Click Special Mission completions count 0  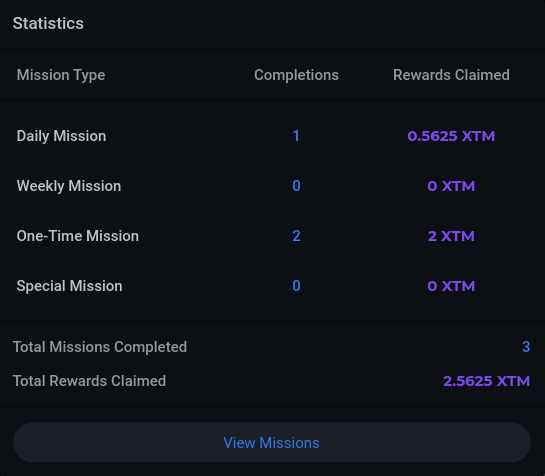(296, 286)
